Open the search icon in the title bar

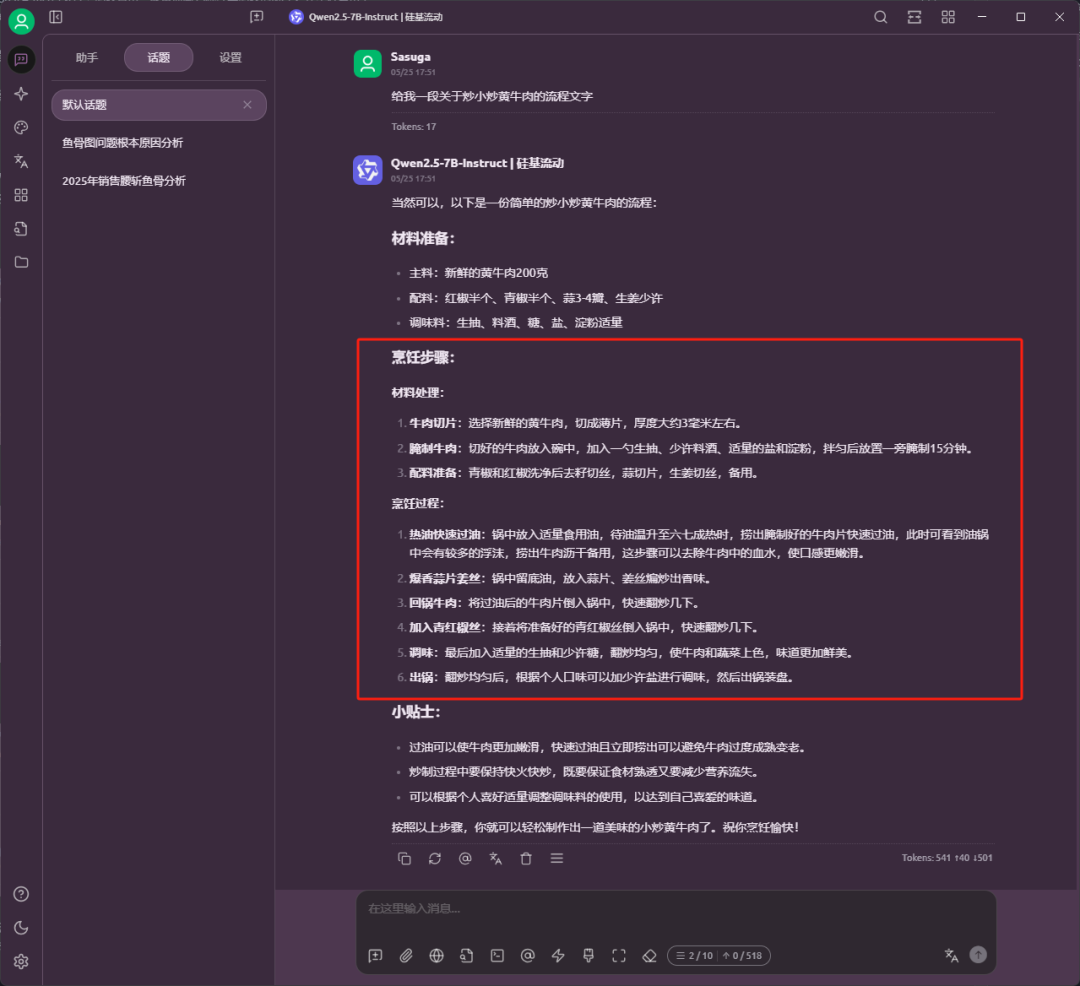[880, 17]
